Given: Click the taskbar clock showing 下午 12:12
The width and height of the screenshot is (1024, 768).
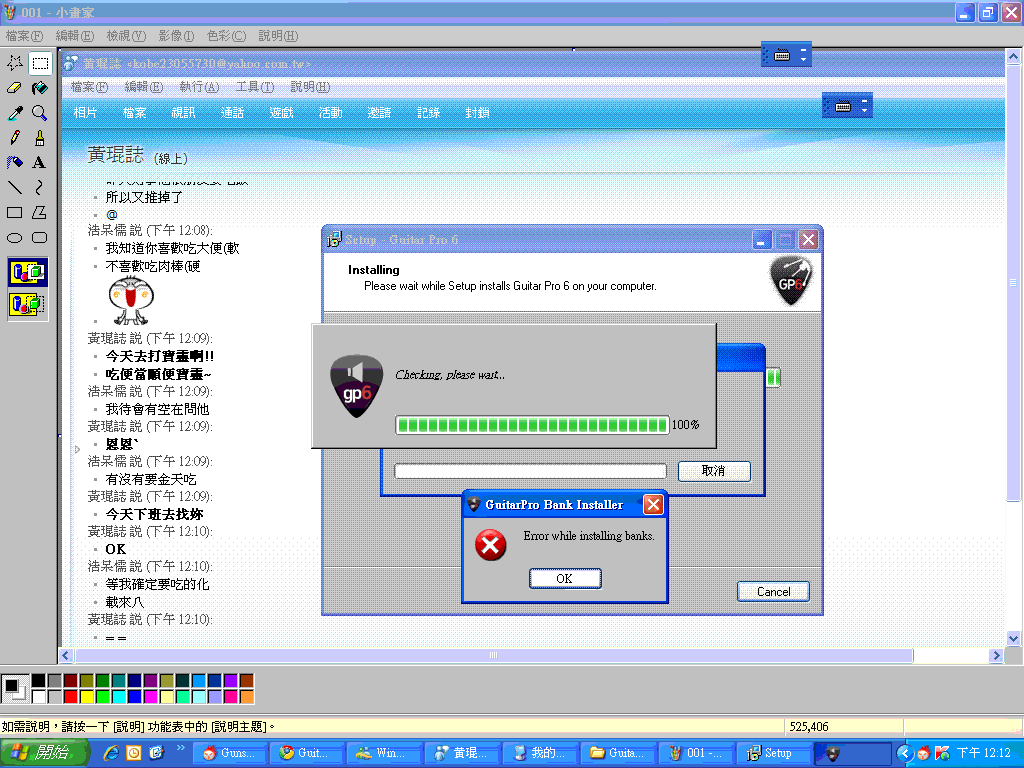Looking at the screenshot, I should (x=983, y=753).
